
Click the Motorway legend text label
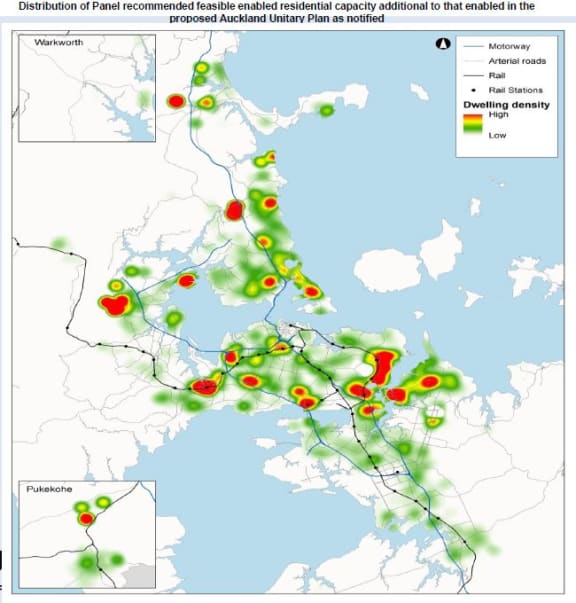coord(509,46)
